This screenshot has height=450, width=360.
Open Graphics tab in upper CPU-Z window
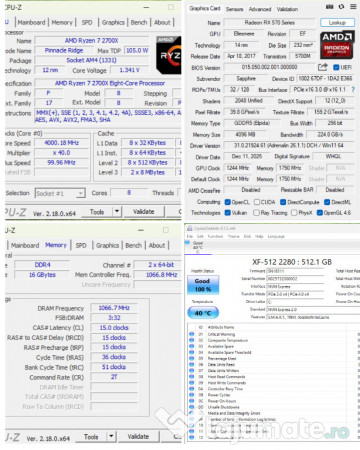113,22
